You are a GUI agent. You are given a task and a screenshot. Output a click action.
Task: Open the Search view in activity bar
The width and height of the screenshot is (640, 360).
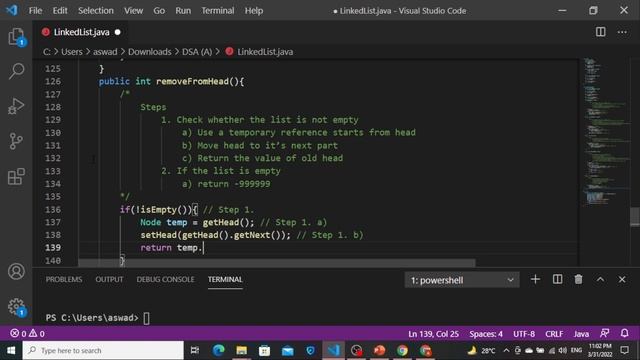click(16, 71)
